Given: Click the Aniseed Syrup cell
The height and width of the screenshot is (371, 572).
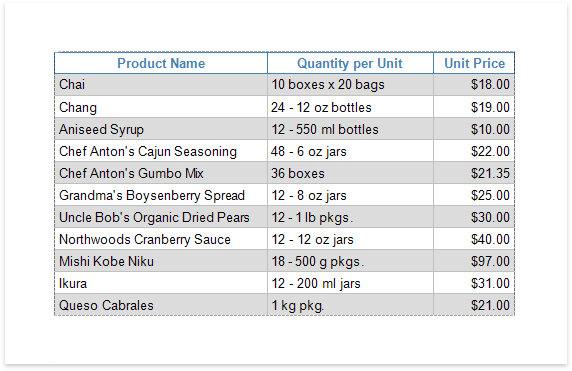Looking at the screenshot, I should click(x=161, y=129).
